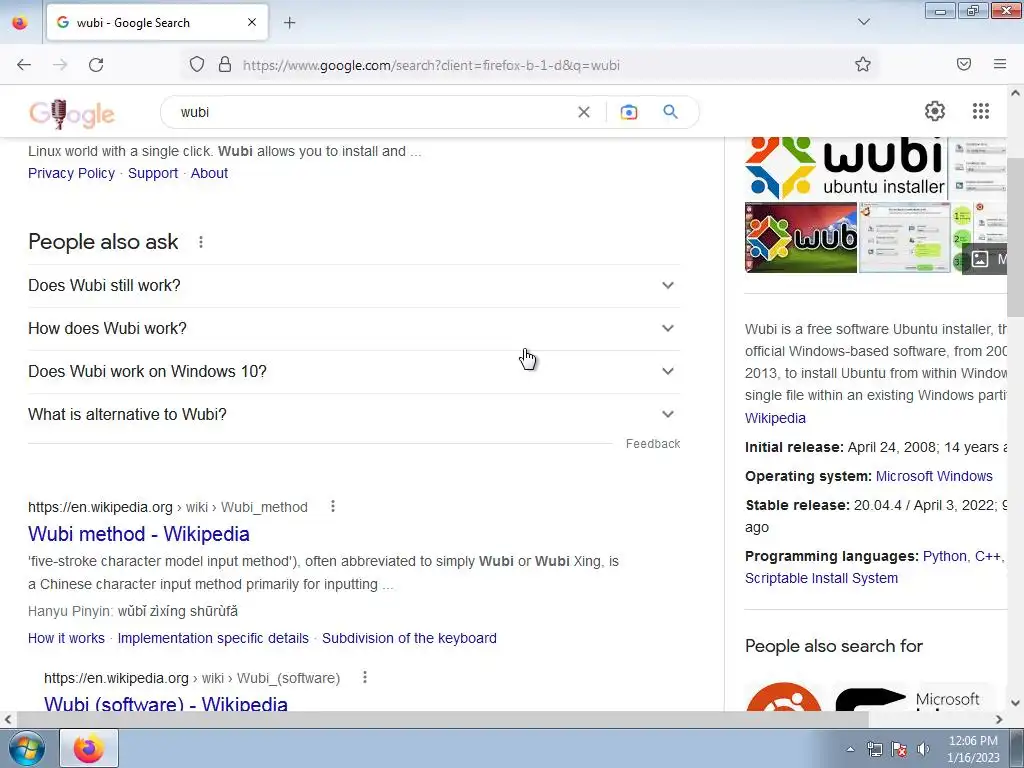The width and height of the screenshot is (1024, 768).
Task: Open Scriptable Install System link
Action: coord(822,578)
